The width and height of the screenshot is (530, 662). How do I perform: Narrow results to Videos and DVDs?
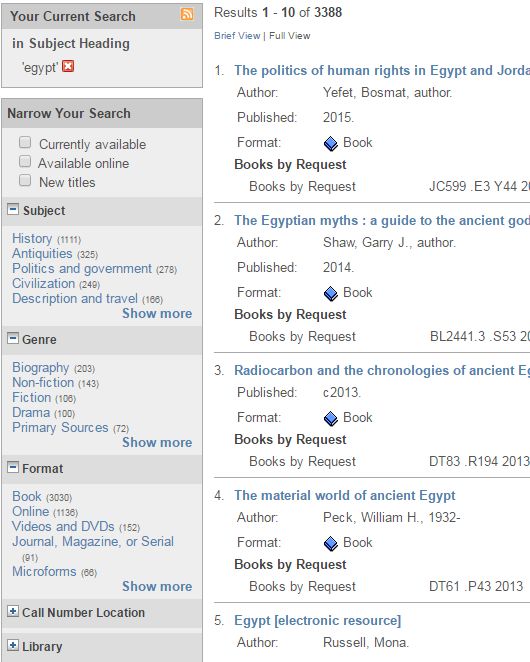(x=63, y=526)
